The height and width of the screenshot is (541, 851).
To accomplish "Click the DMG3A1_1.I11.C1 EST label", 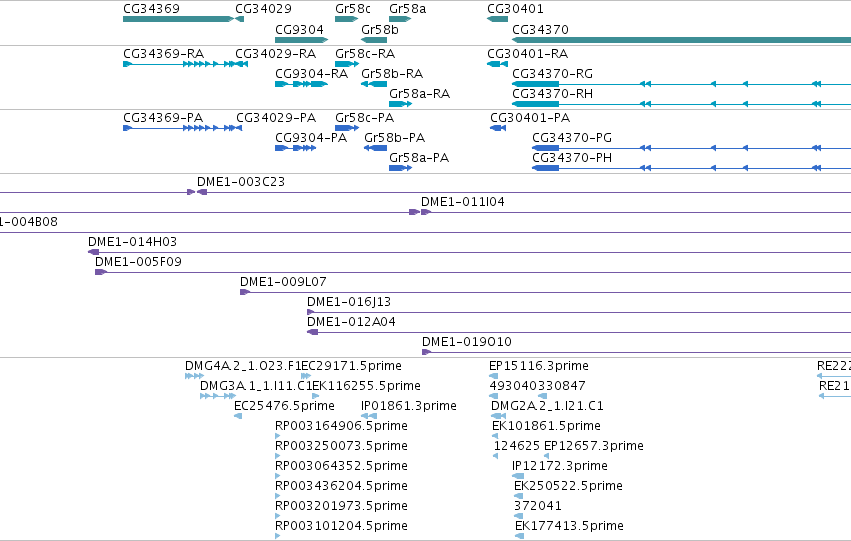I will click(x=256, y=386).
